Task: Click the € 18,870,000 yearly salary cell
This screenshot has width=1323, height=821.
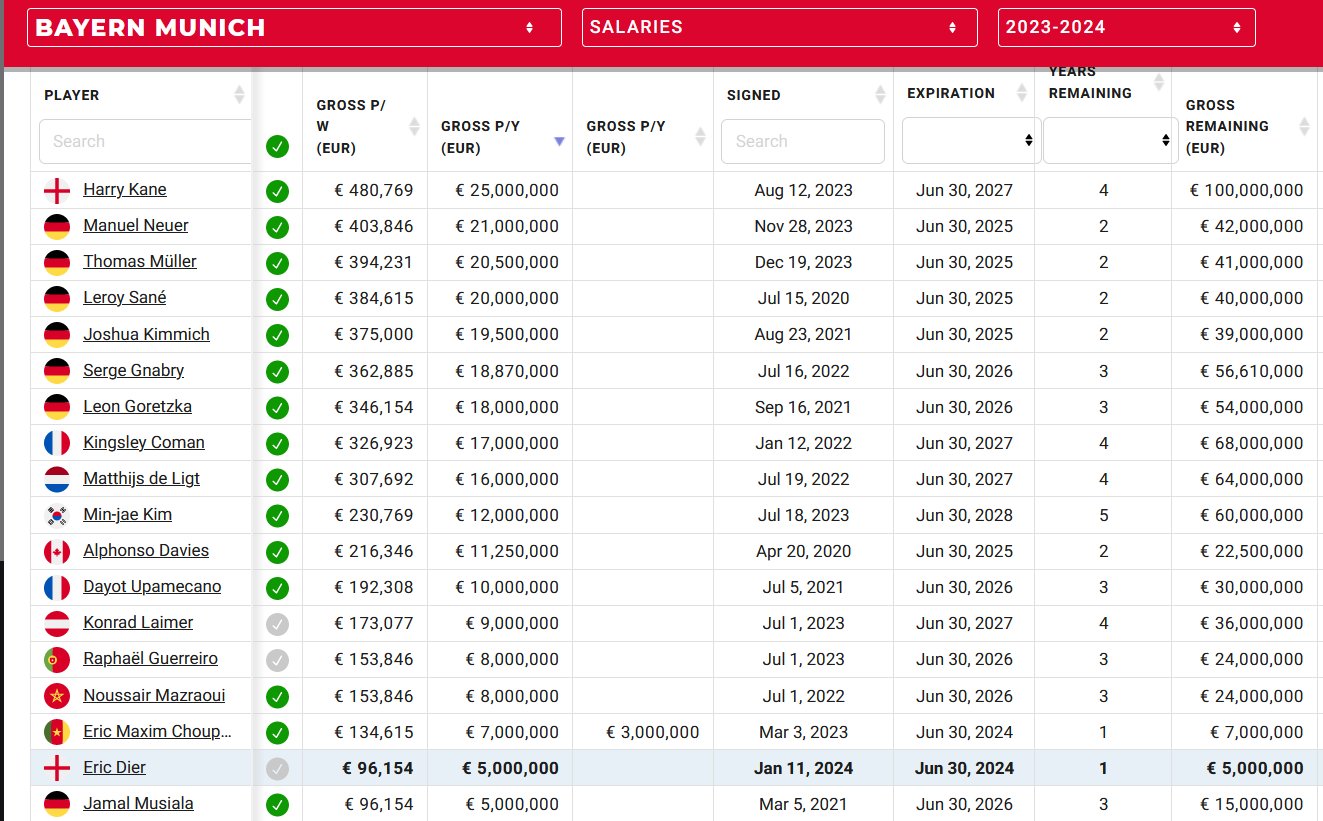Action: 507,371
